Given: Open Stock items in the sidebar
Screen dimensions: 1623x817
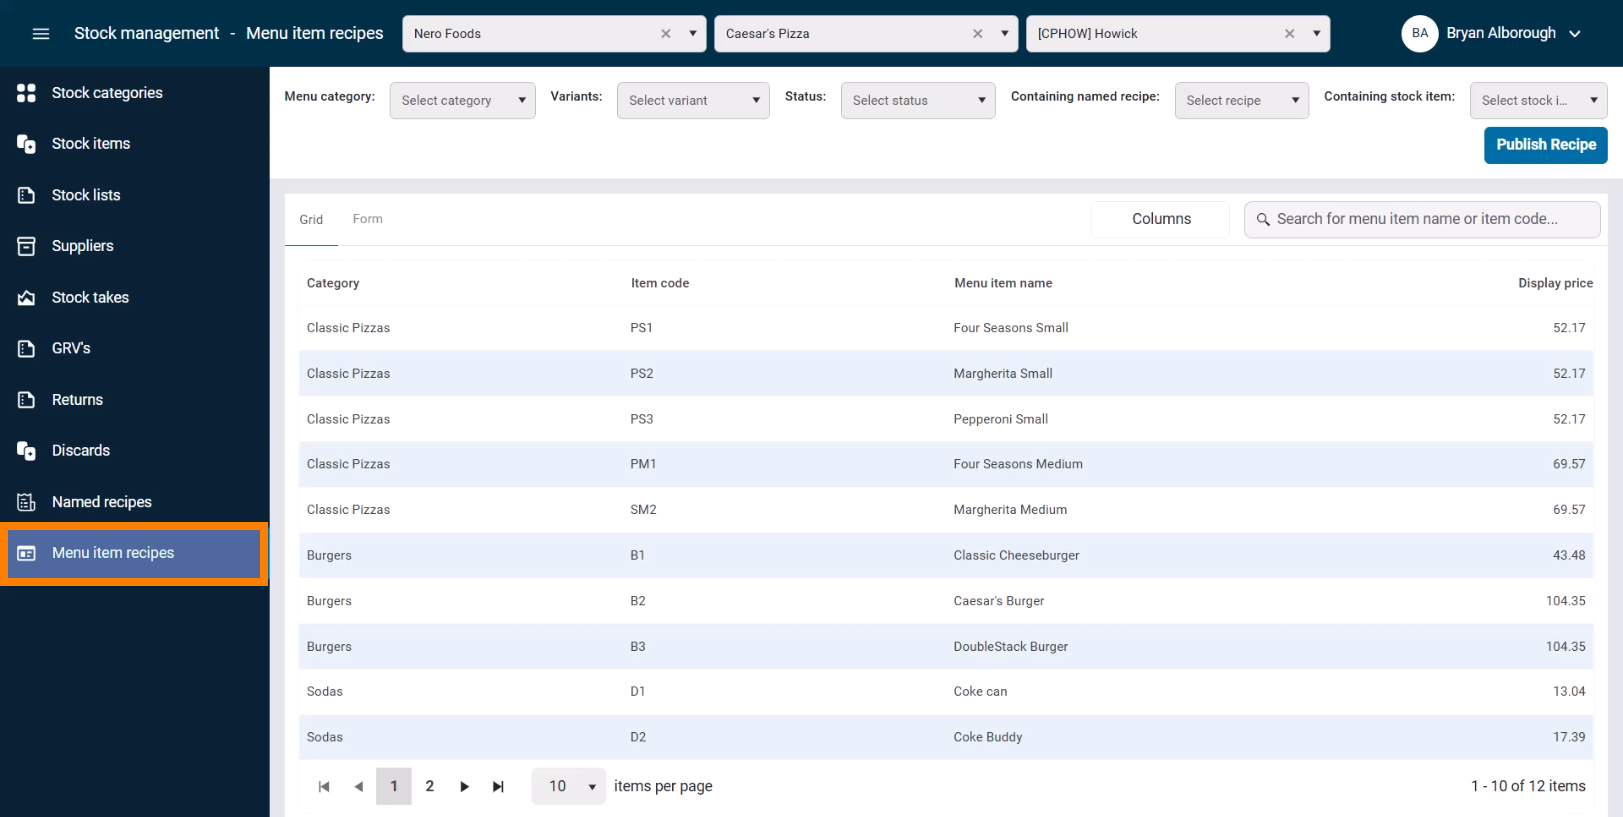Looking at the screenshot, I should pos(91,144).
